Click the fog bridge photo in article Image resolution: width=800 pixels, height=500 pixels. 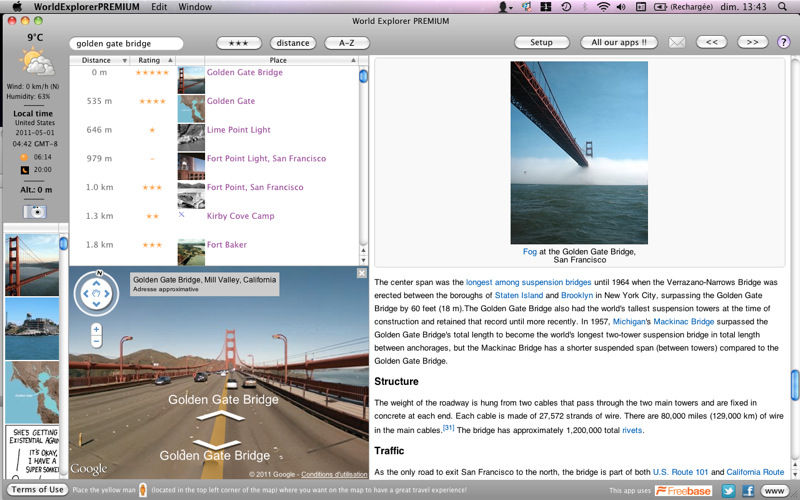tap(579, 153)
